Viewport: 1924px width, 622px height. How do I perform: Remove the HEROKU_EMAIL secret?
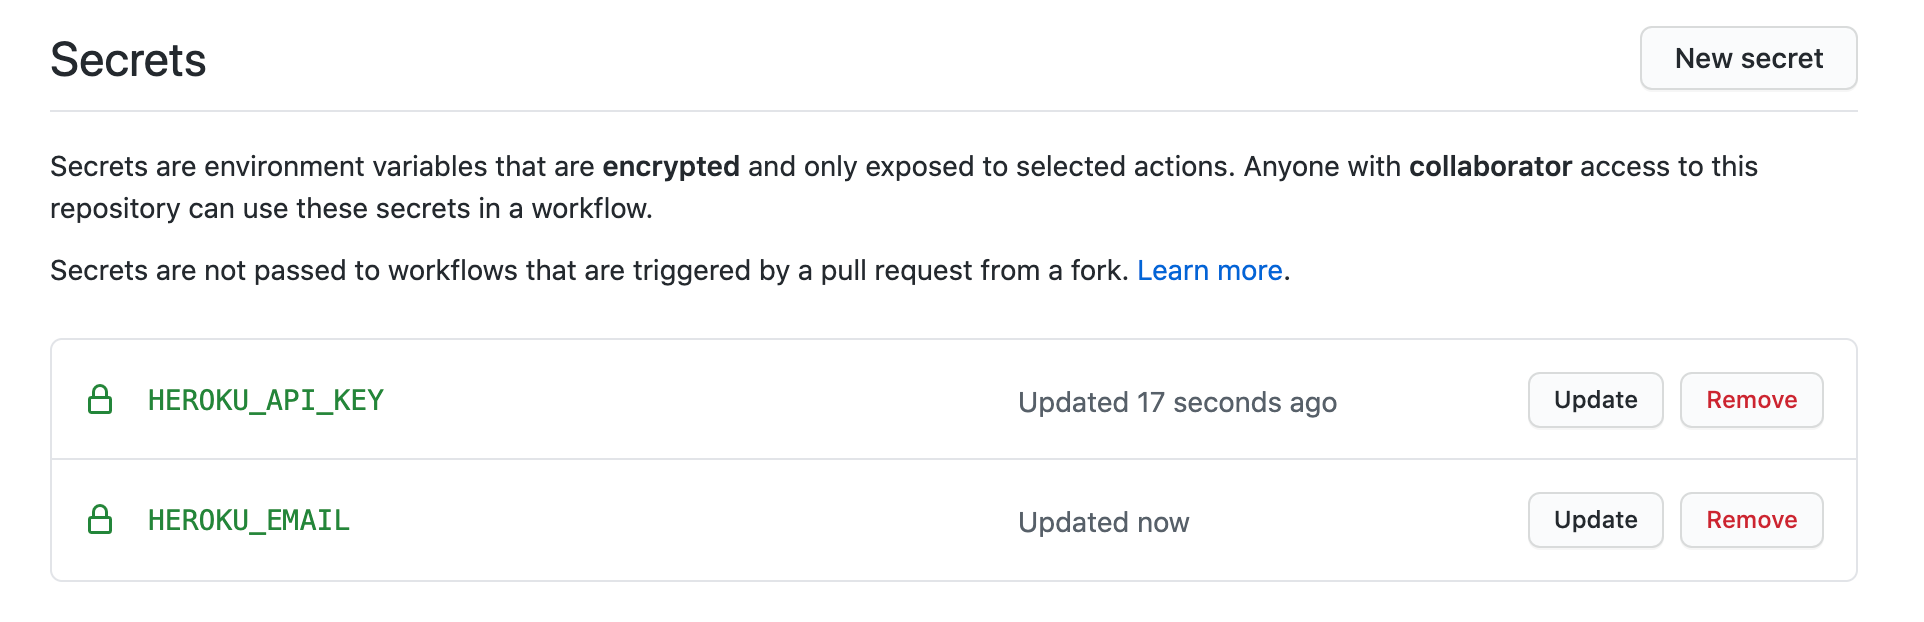tap(1751, 520)
